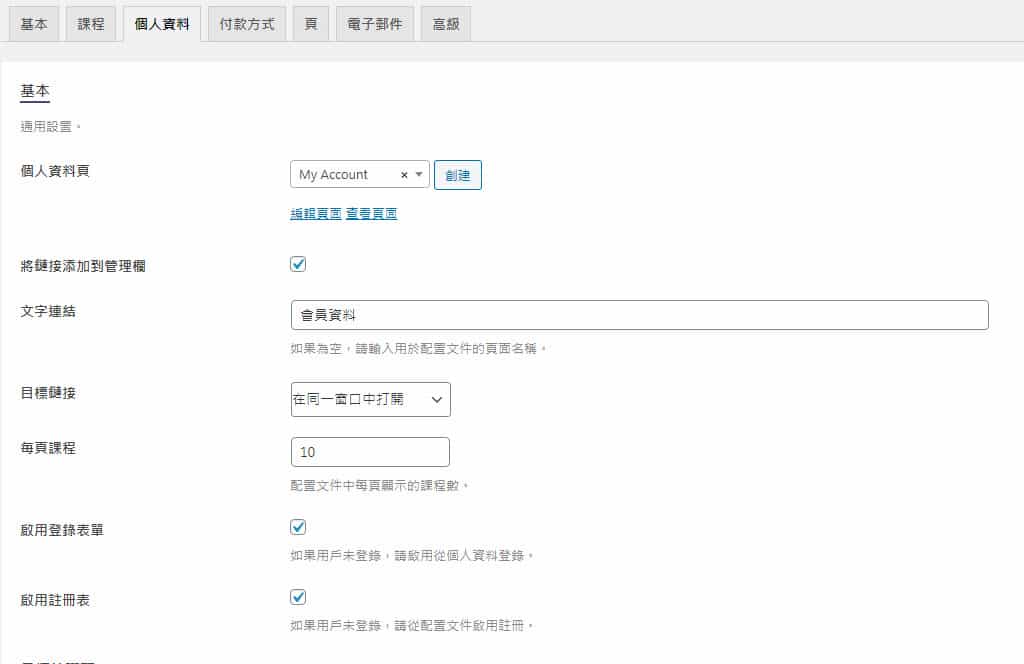Viewport: 1024px width, 664px height.
Task: Click the 啟用登錄表單 label text
Action: [62, 530]
